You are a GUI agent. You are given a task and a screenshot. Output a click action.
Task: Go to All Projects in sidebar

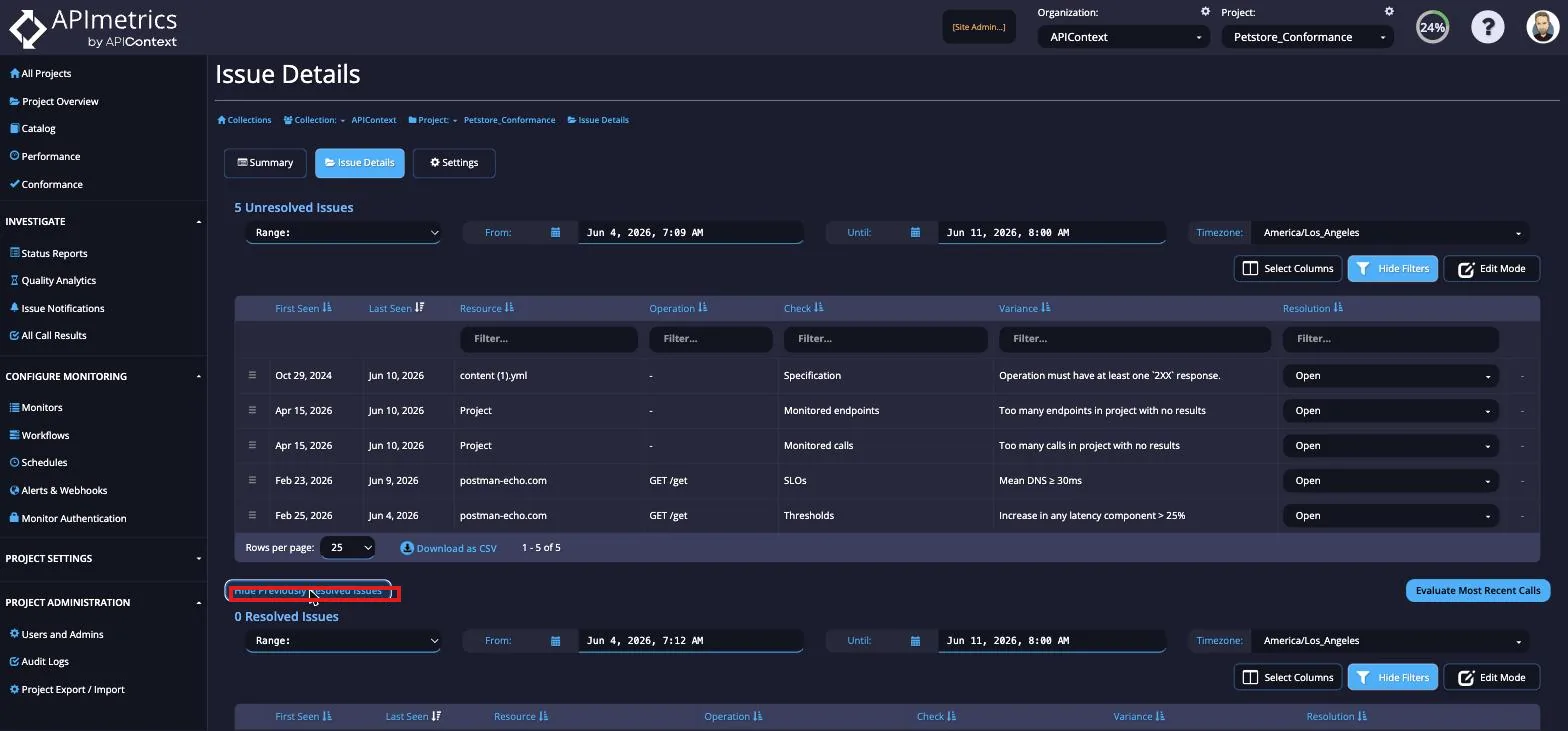(x=40, y=73)
